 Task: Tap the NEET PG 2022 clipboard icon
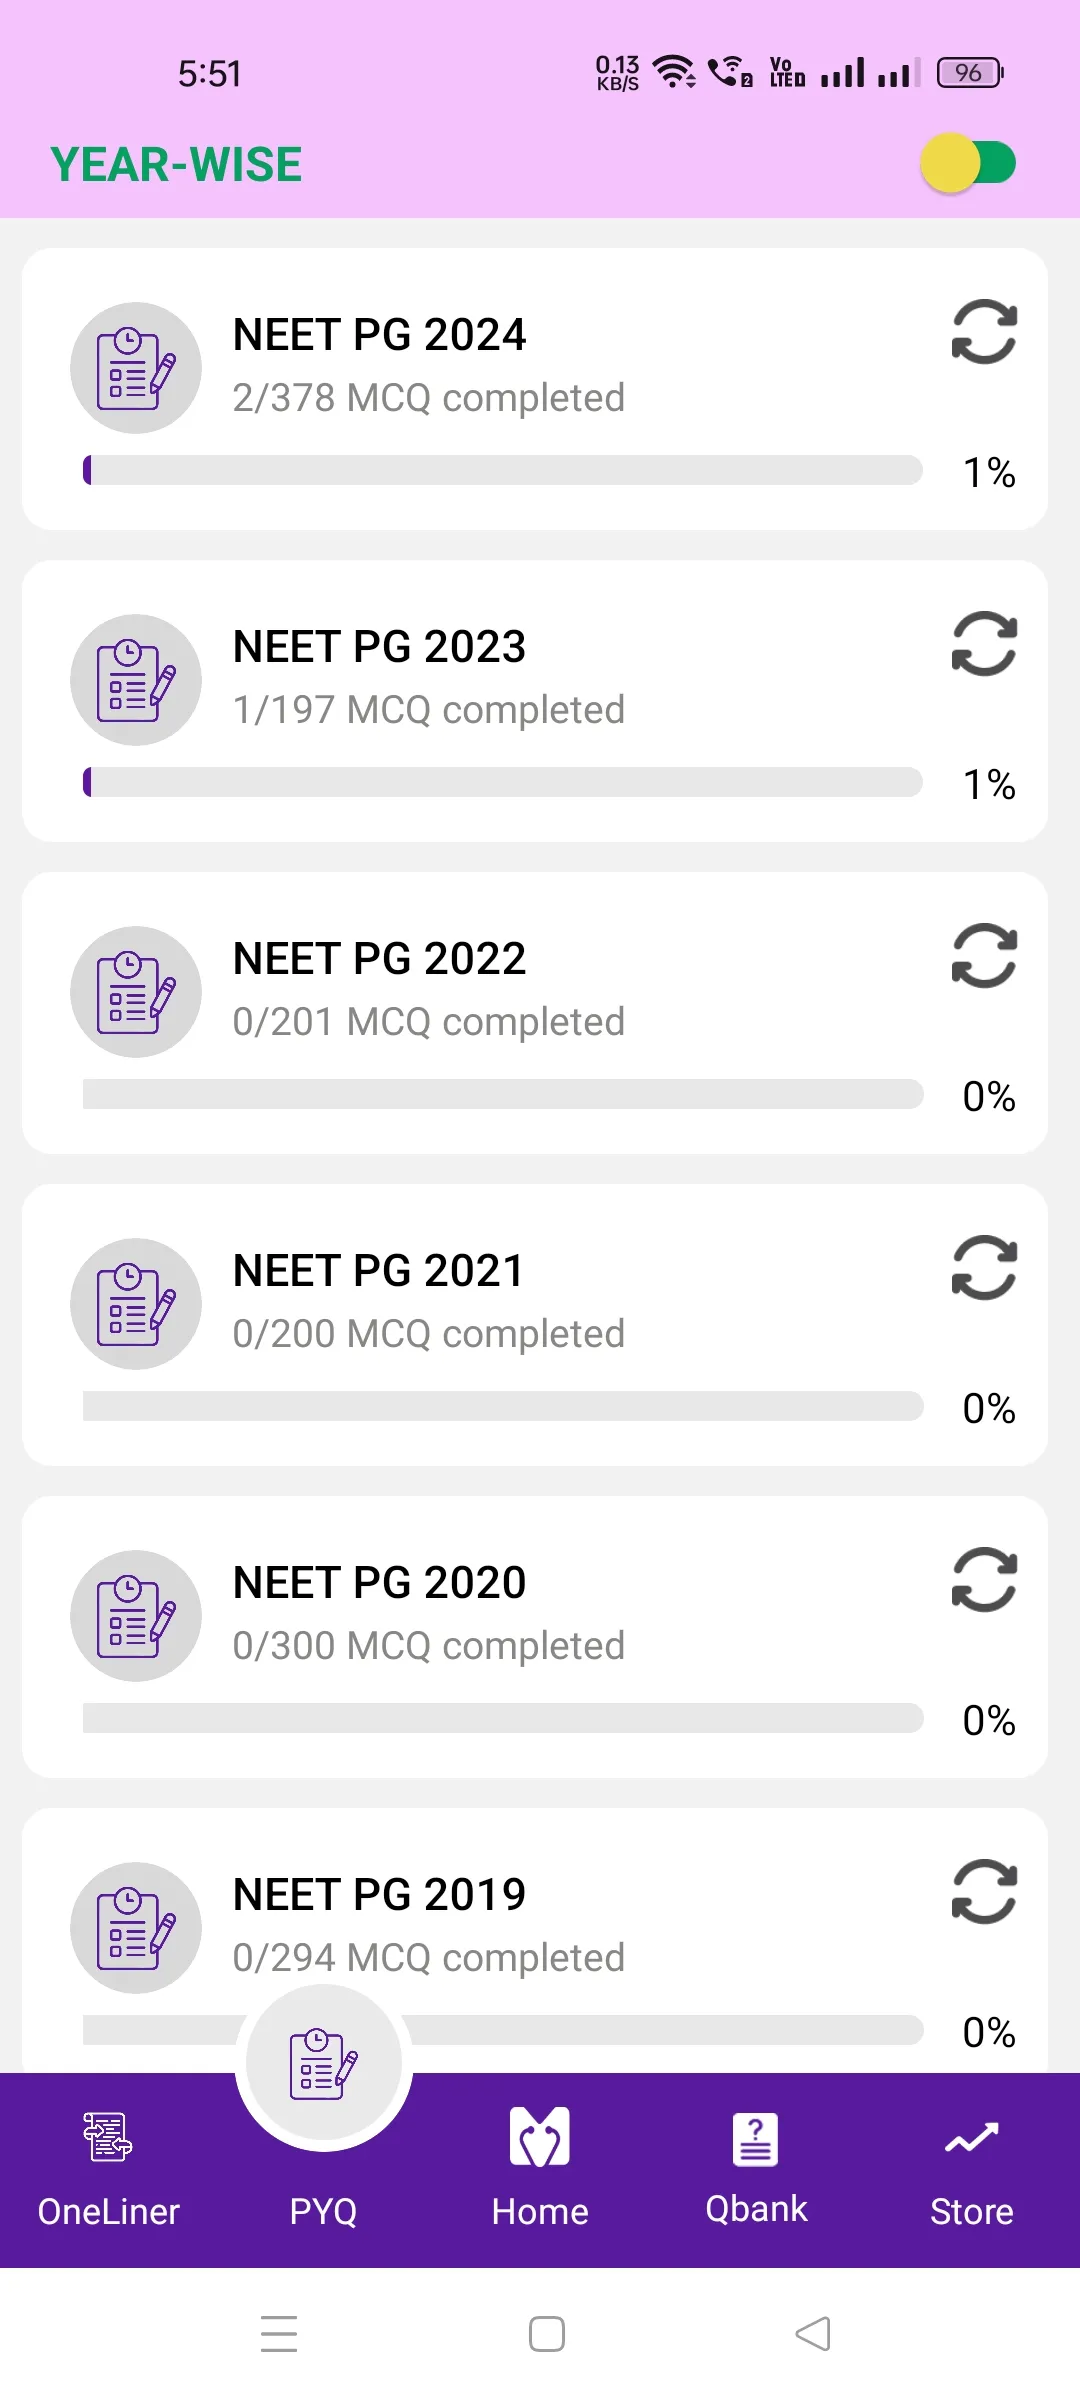(x=136, y=992)
